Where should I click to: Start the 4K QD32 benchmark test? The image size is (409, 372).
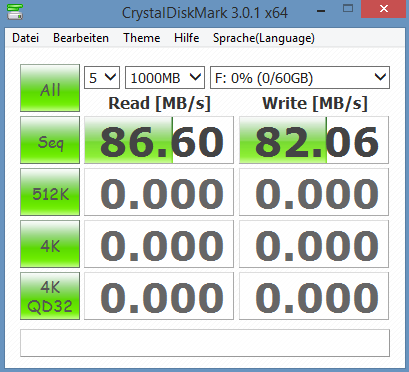50,296
